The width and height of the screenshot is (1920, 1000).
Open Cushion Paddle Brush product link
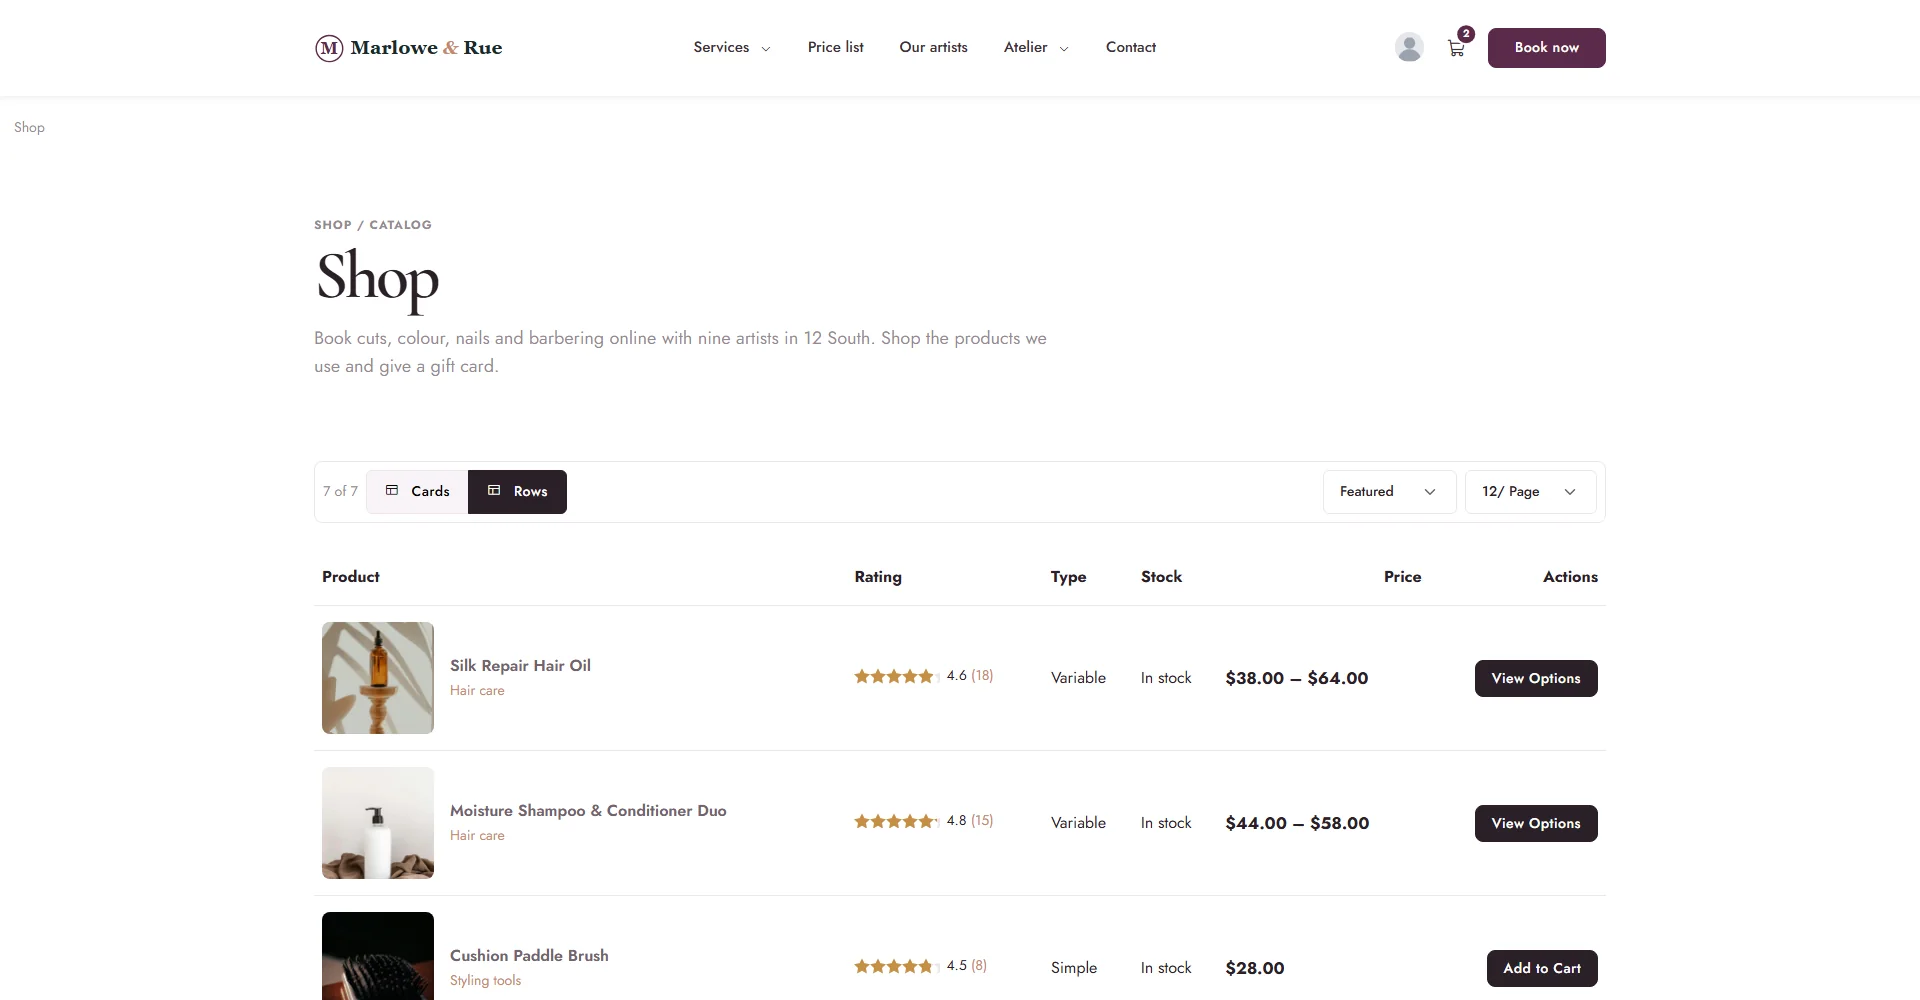[x=529, y=956]
